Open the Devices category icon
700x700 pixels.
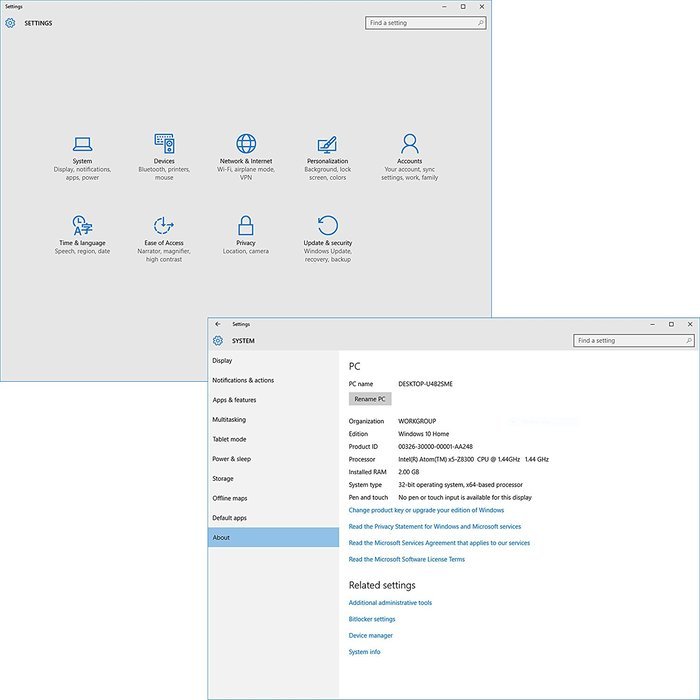[x=164, y=143]
